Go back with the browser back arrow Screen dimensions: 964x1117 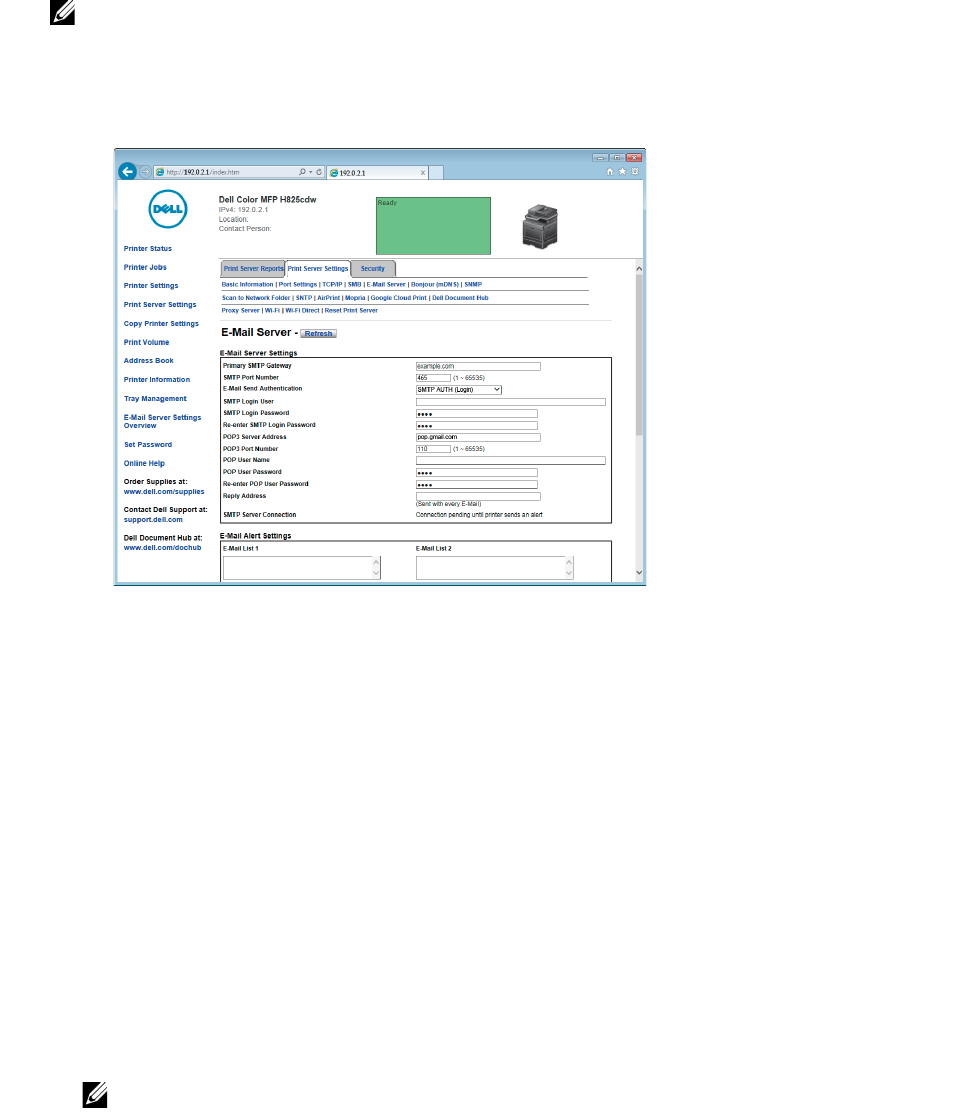pos(128,172)
